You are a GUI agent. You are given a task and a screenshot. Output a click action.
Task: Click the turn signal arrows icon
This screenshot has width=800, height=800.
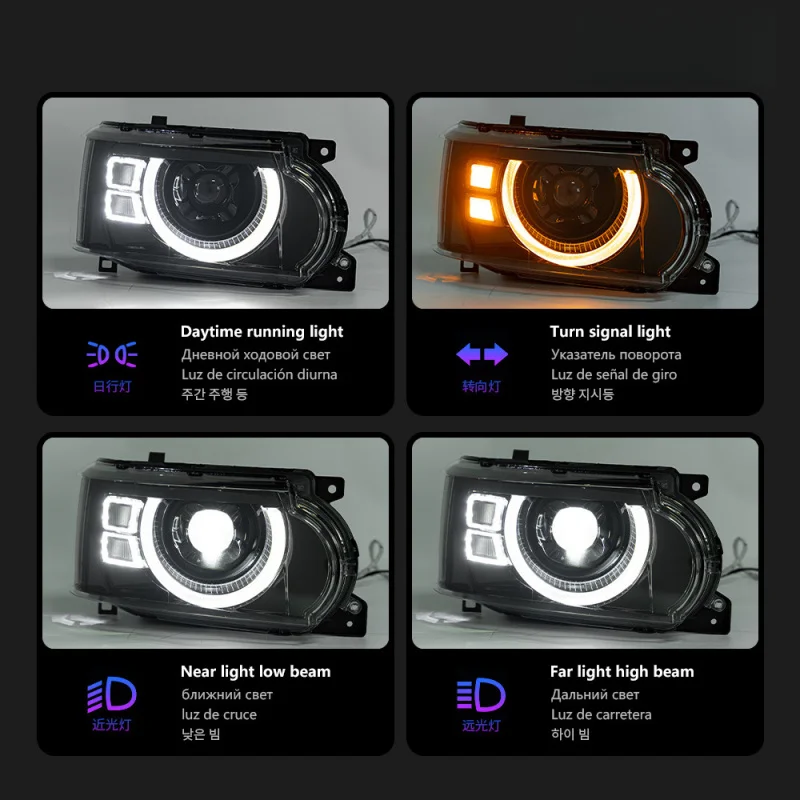pos(482,354)
